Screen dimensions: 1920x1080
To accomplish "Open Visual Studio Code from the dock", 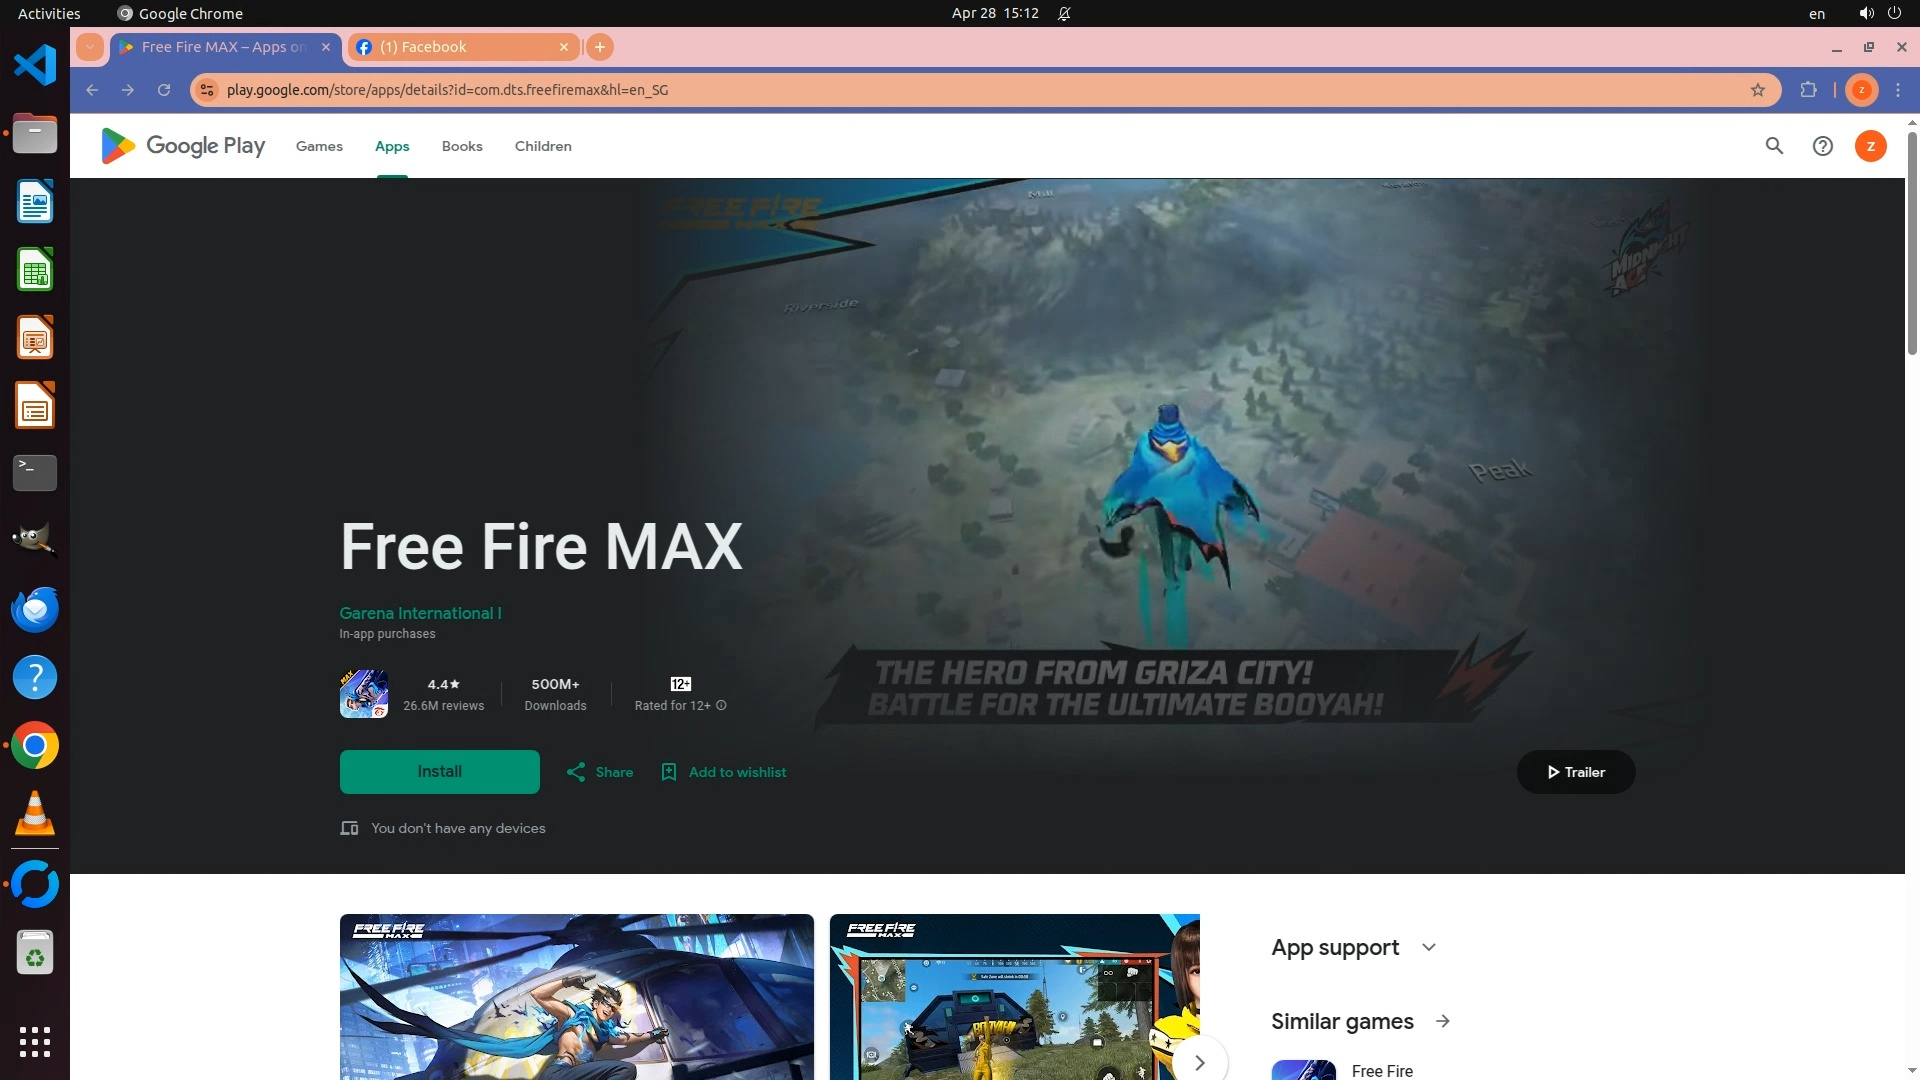I will coord(35,65).
